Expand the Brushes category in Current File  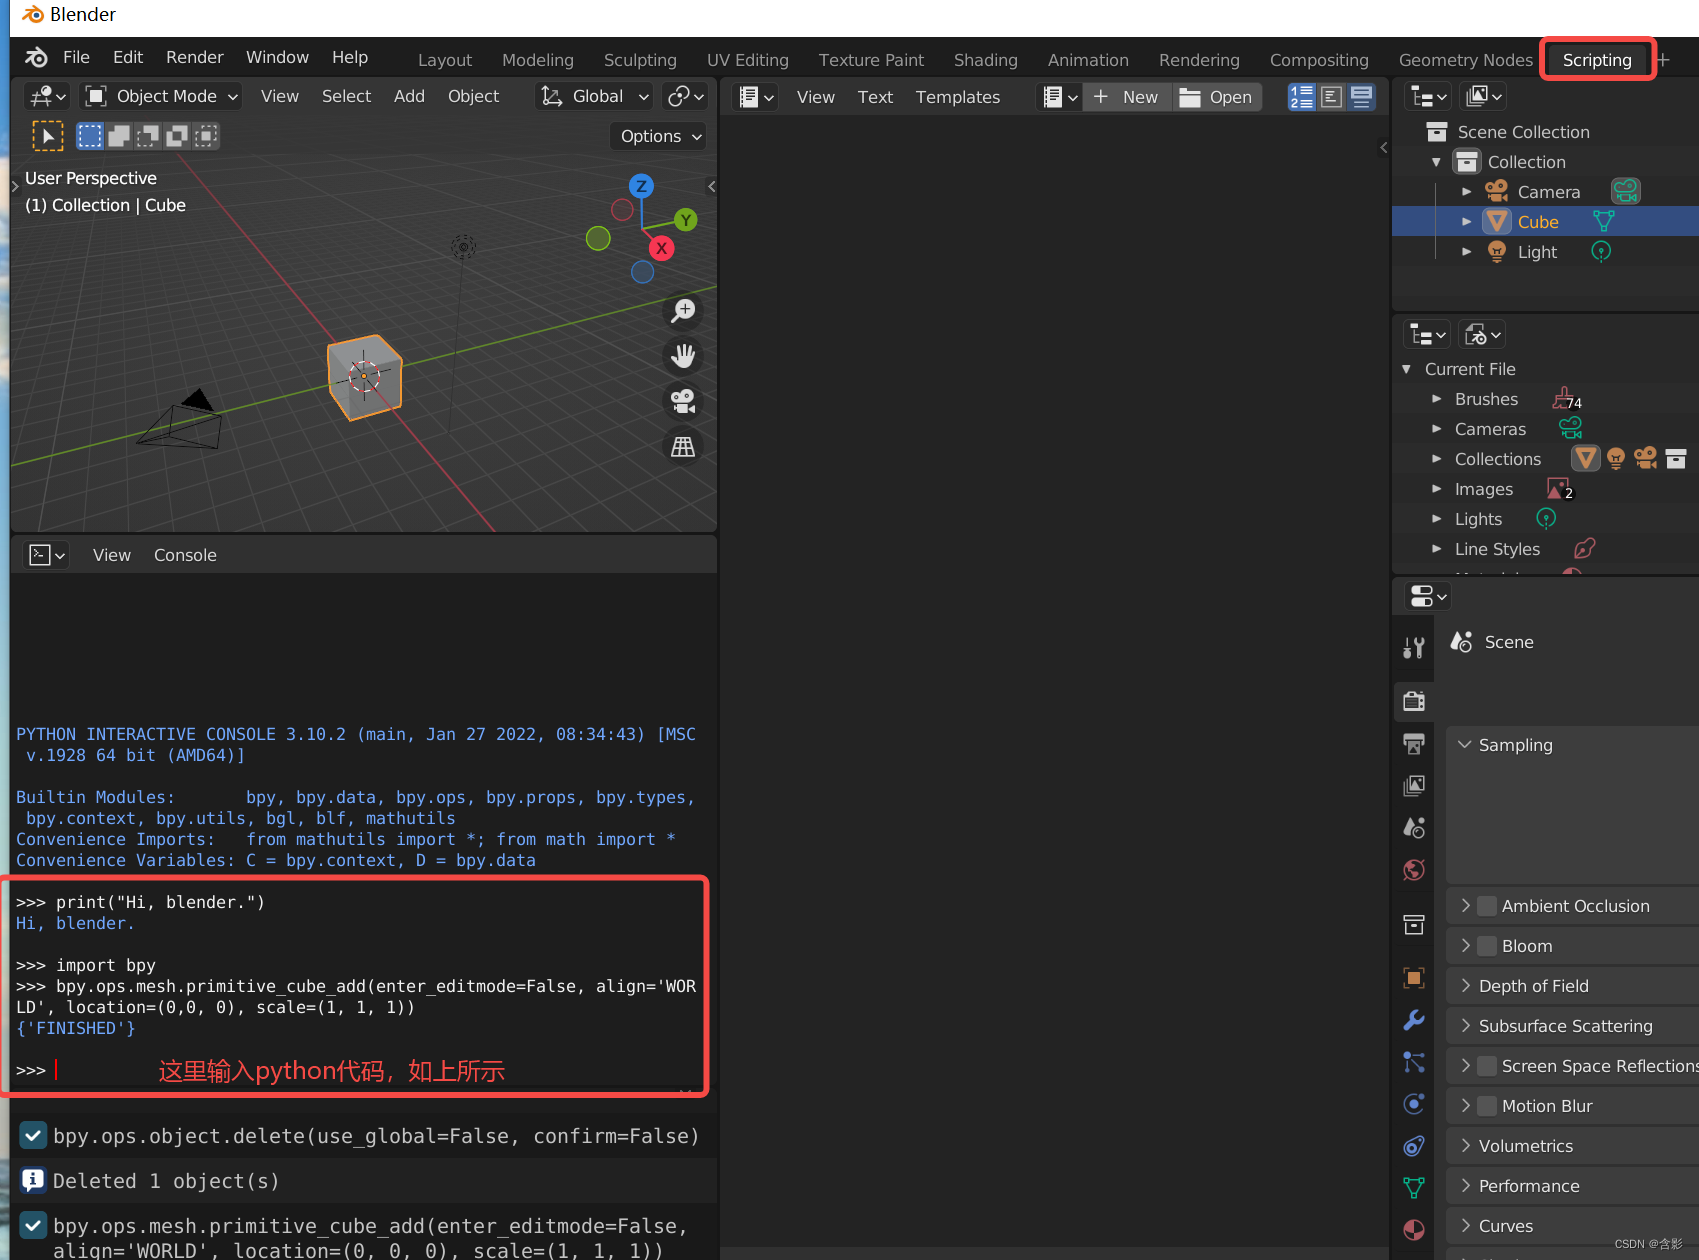[1436, 399]
